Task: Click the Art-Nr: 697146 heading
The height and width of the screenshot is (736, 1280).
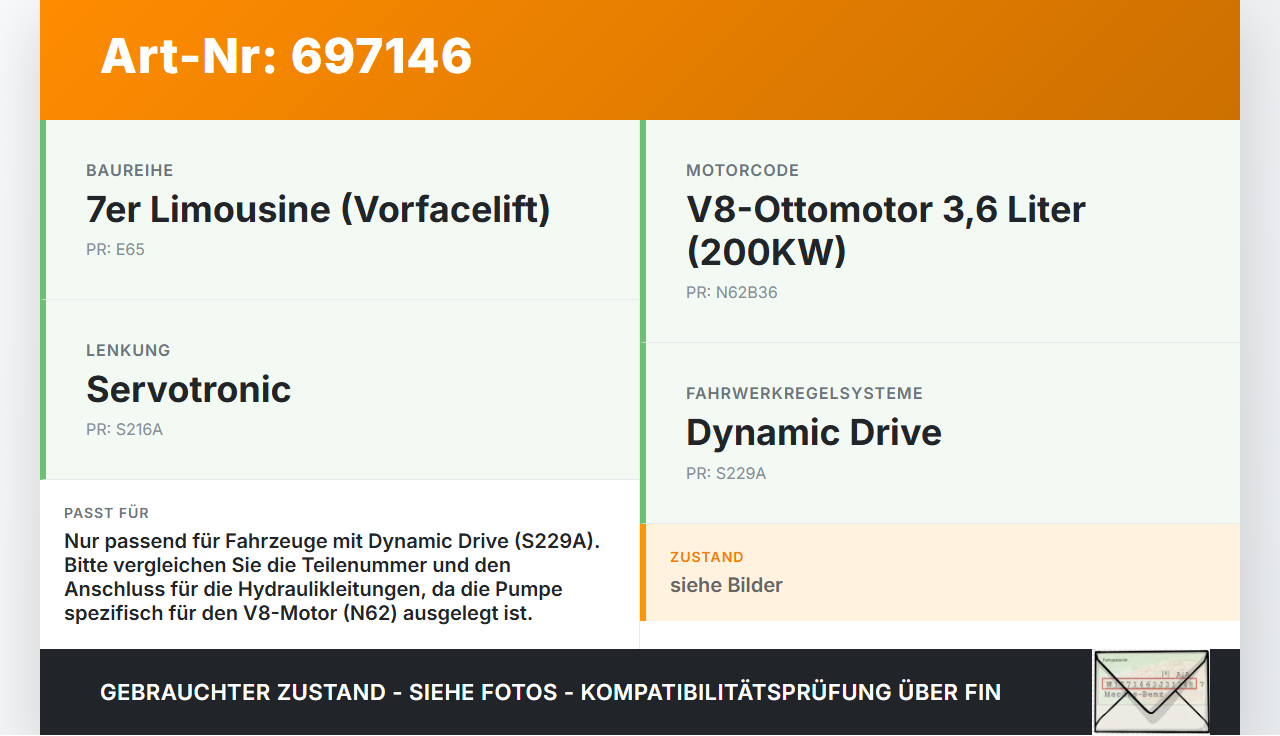Action: 286,55
